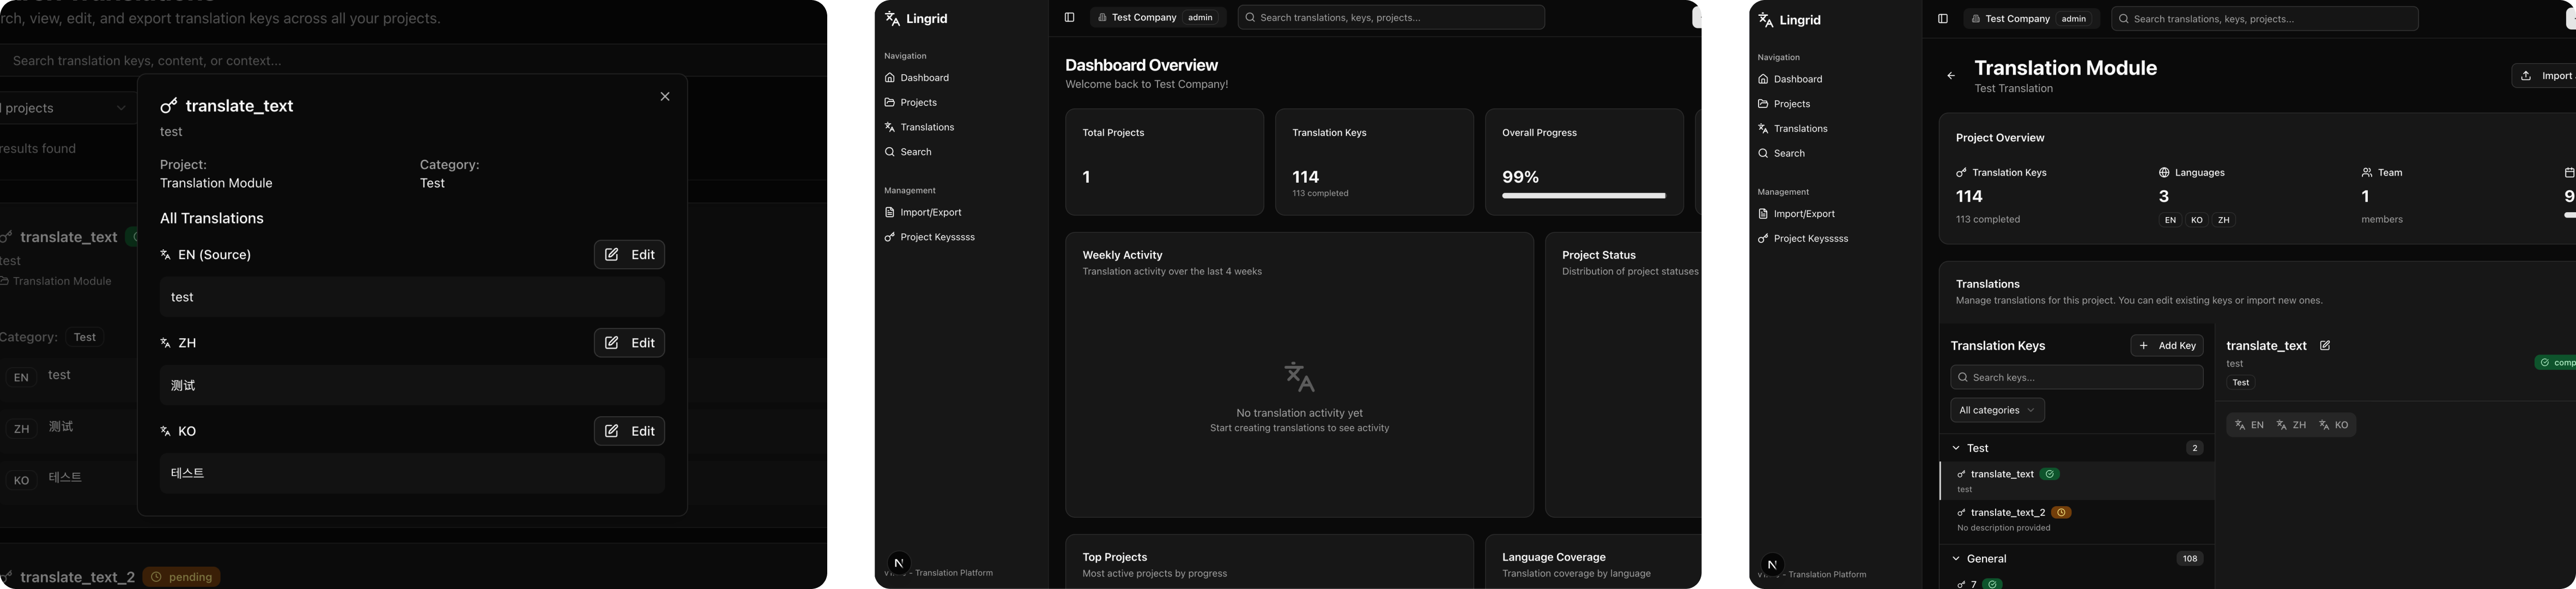The height and width of the screenshot is (589, 2576).
Task: Click Edit for the KO translation
Action: pyautogui.click(x=629, y=431)
